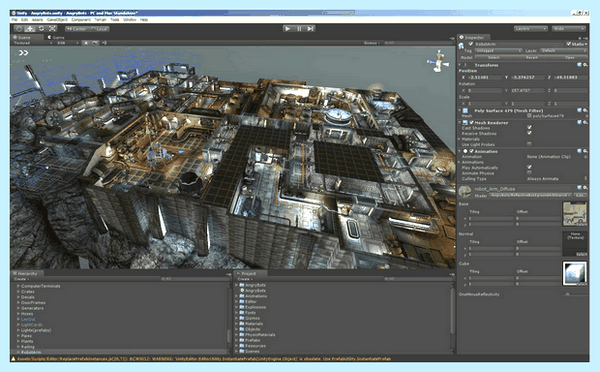This screenshot has width=600, height=372.
Task: Toggle the Static checkbox
Action: point(569,44)
